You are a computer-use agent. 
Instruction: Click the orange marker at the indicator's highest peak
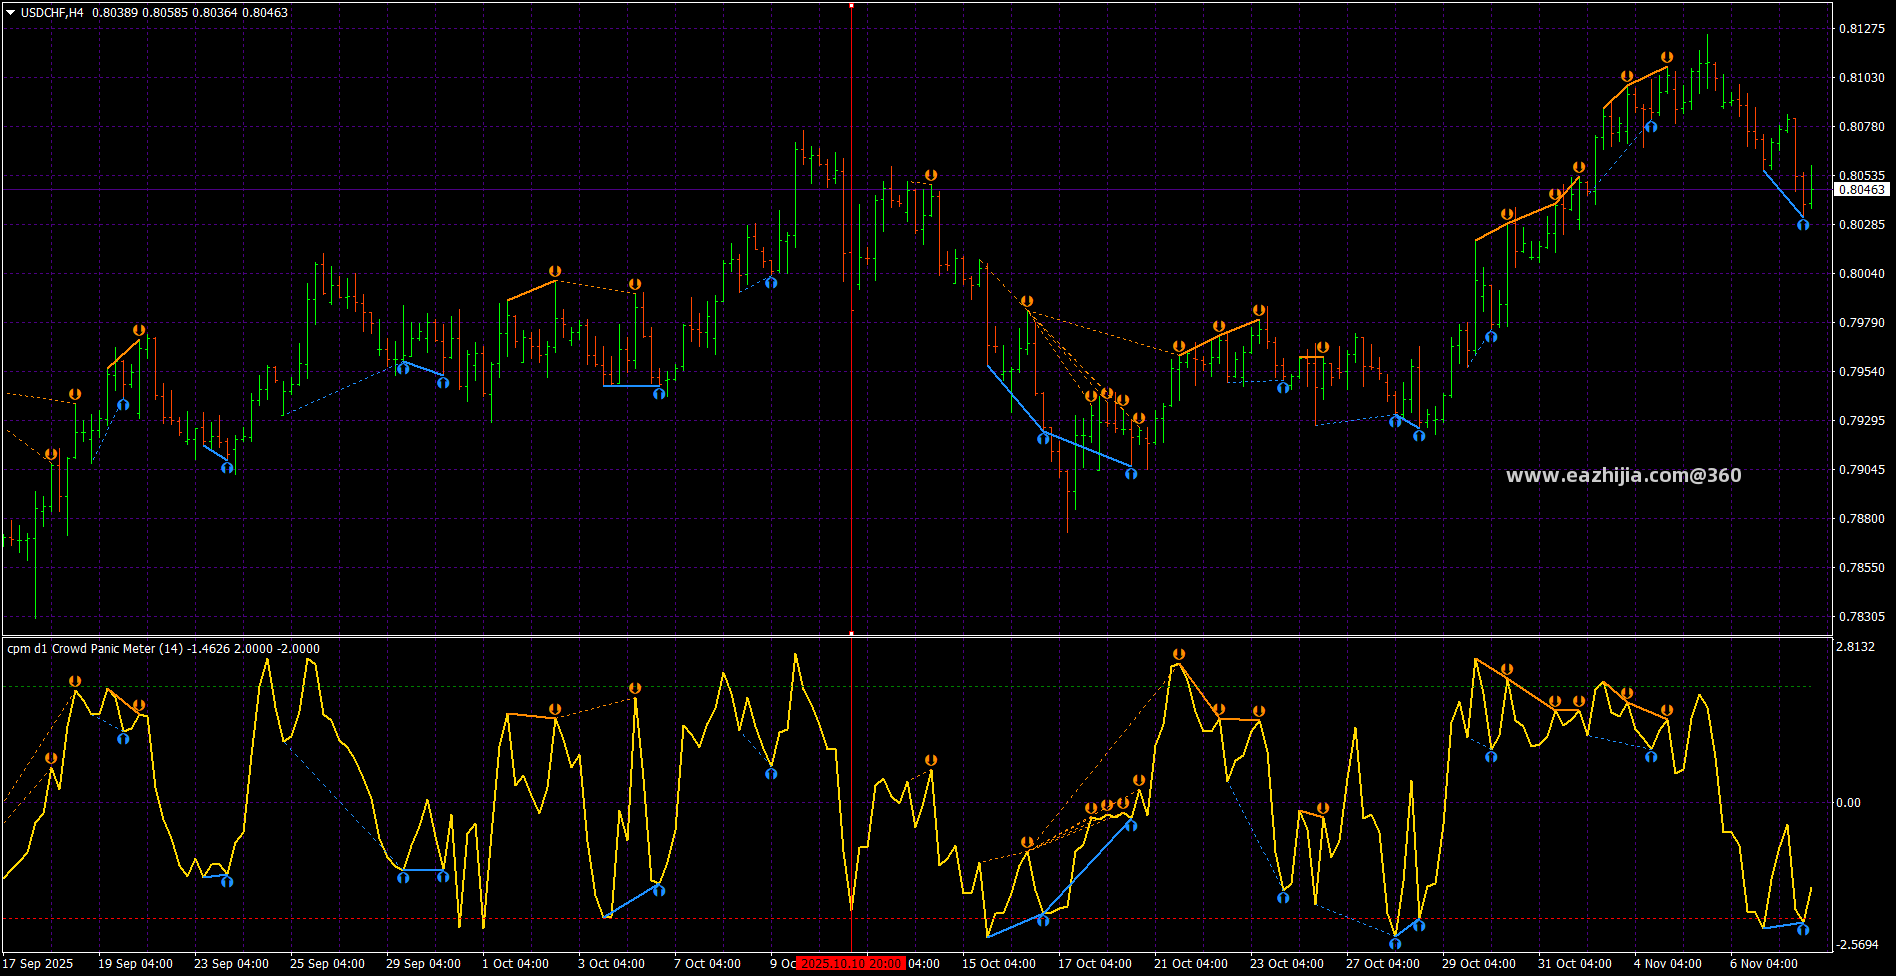(1179, 654)
